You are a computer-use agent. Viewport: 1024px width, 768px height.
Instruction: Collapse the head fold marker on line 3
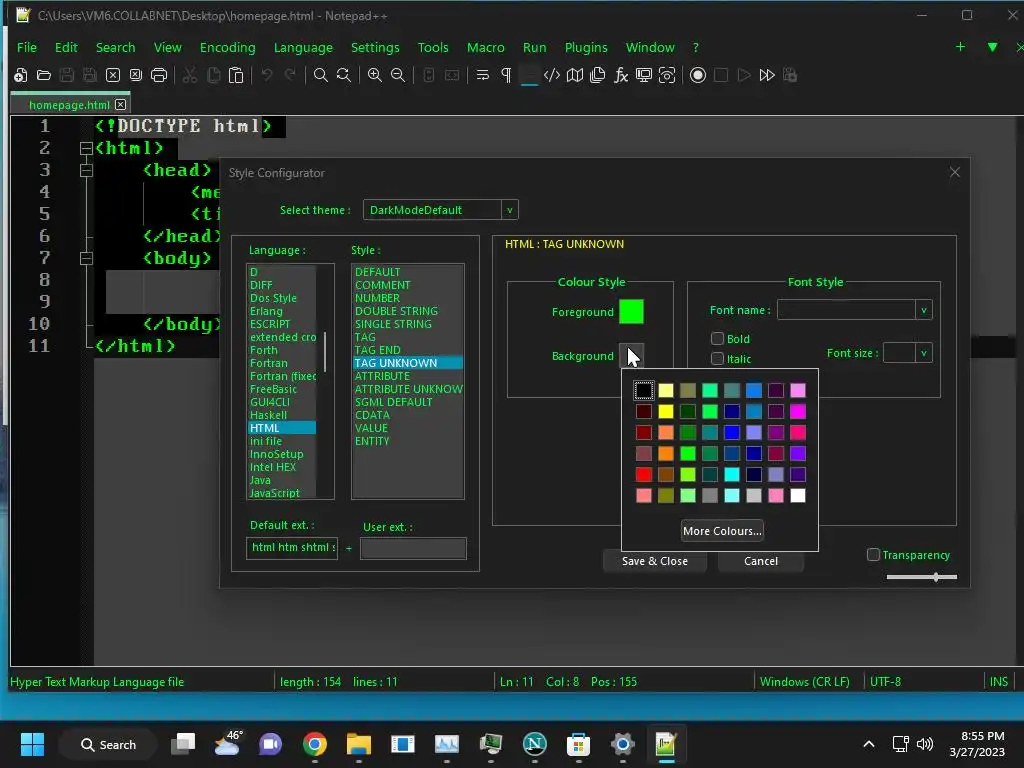(86, 170)
